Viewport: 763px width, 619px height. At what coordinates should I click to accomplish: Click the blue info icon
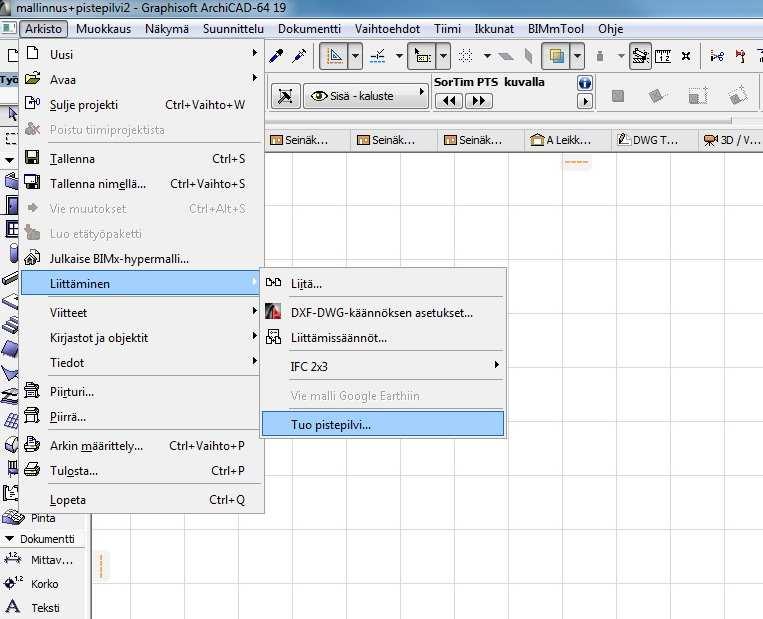pos(584,83)
